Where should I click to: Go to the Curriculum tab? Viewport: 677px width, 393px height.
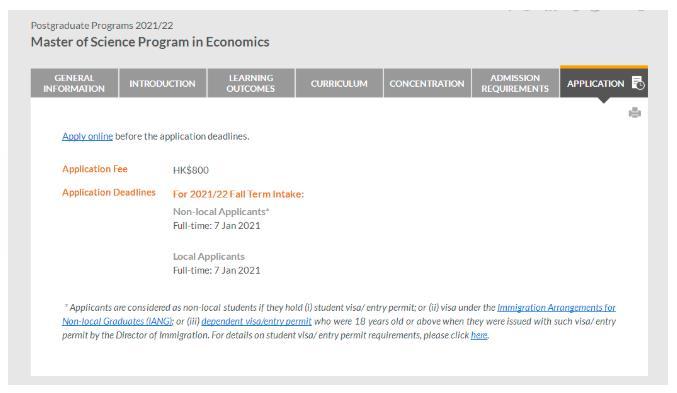339,83
